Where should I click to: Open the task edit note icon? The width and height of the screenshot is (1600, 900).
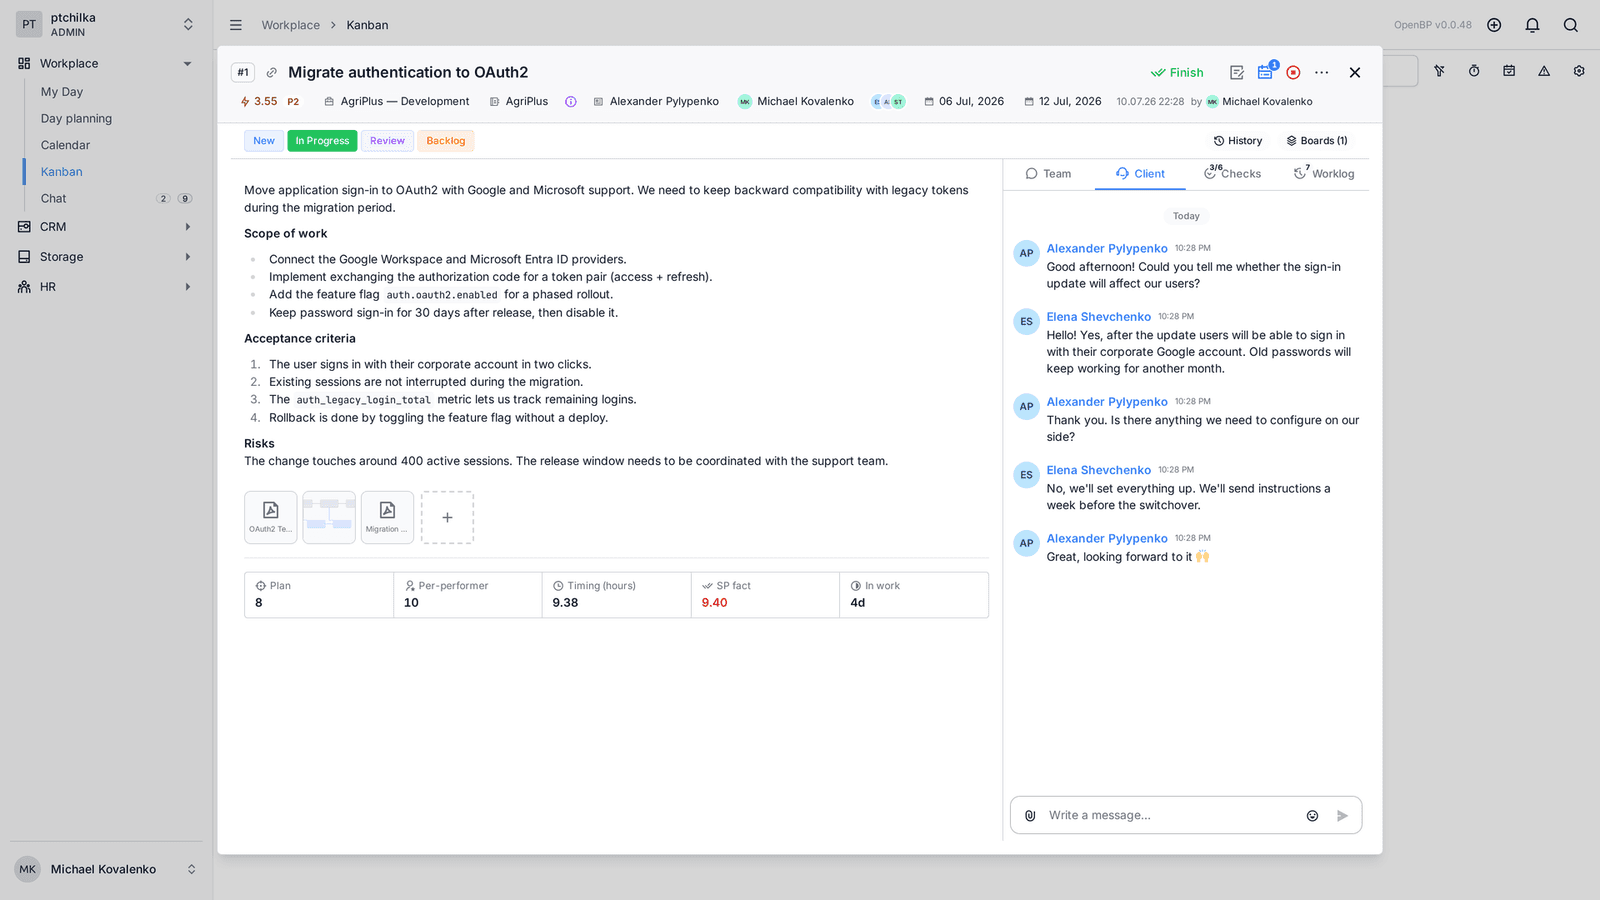tap(1237, 72)
